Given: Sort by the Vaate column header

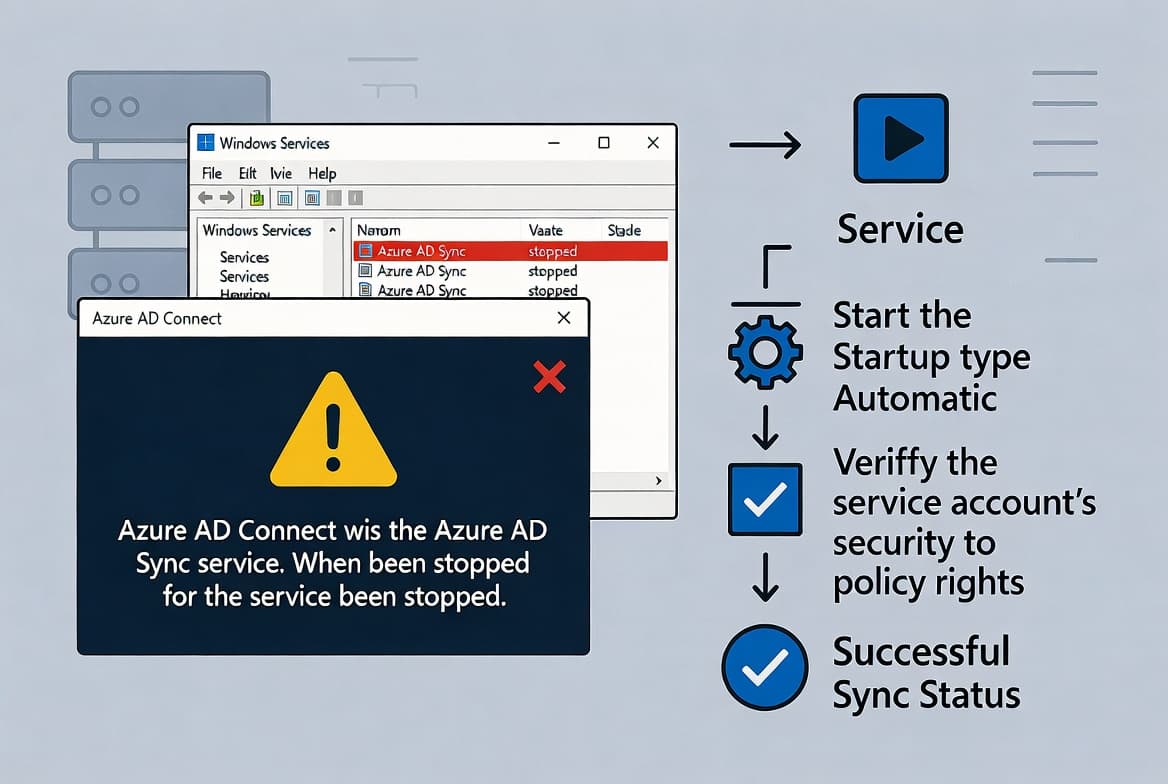Looking at the screenshot, I should pos(545,230).
